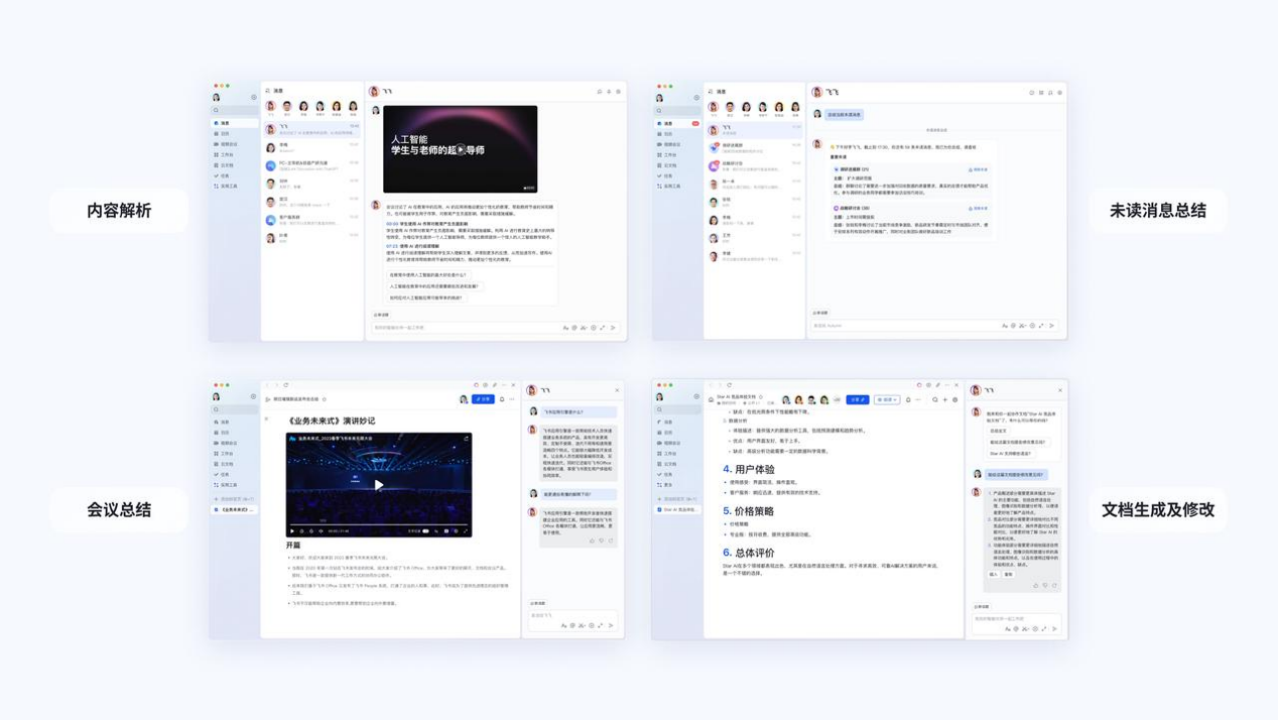
Task: Close the AI chat panel in 会议总结 window
Action: [x=617, y=390]
